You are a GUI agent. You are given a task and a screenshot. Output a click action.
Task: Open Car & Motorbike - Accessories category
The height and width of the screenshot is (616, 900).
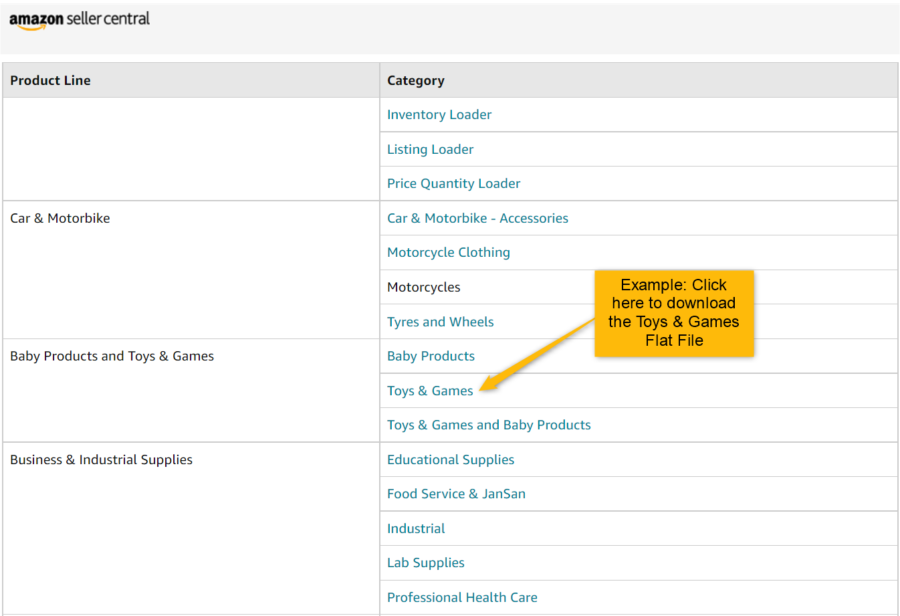[477, 218]
